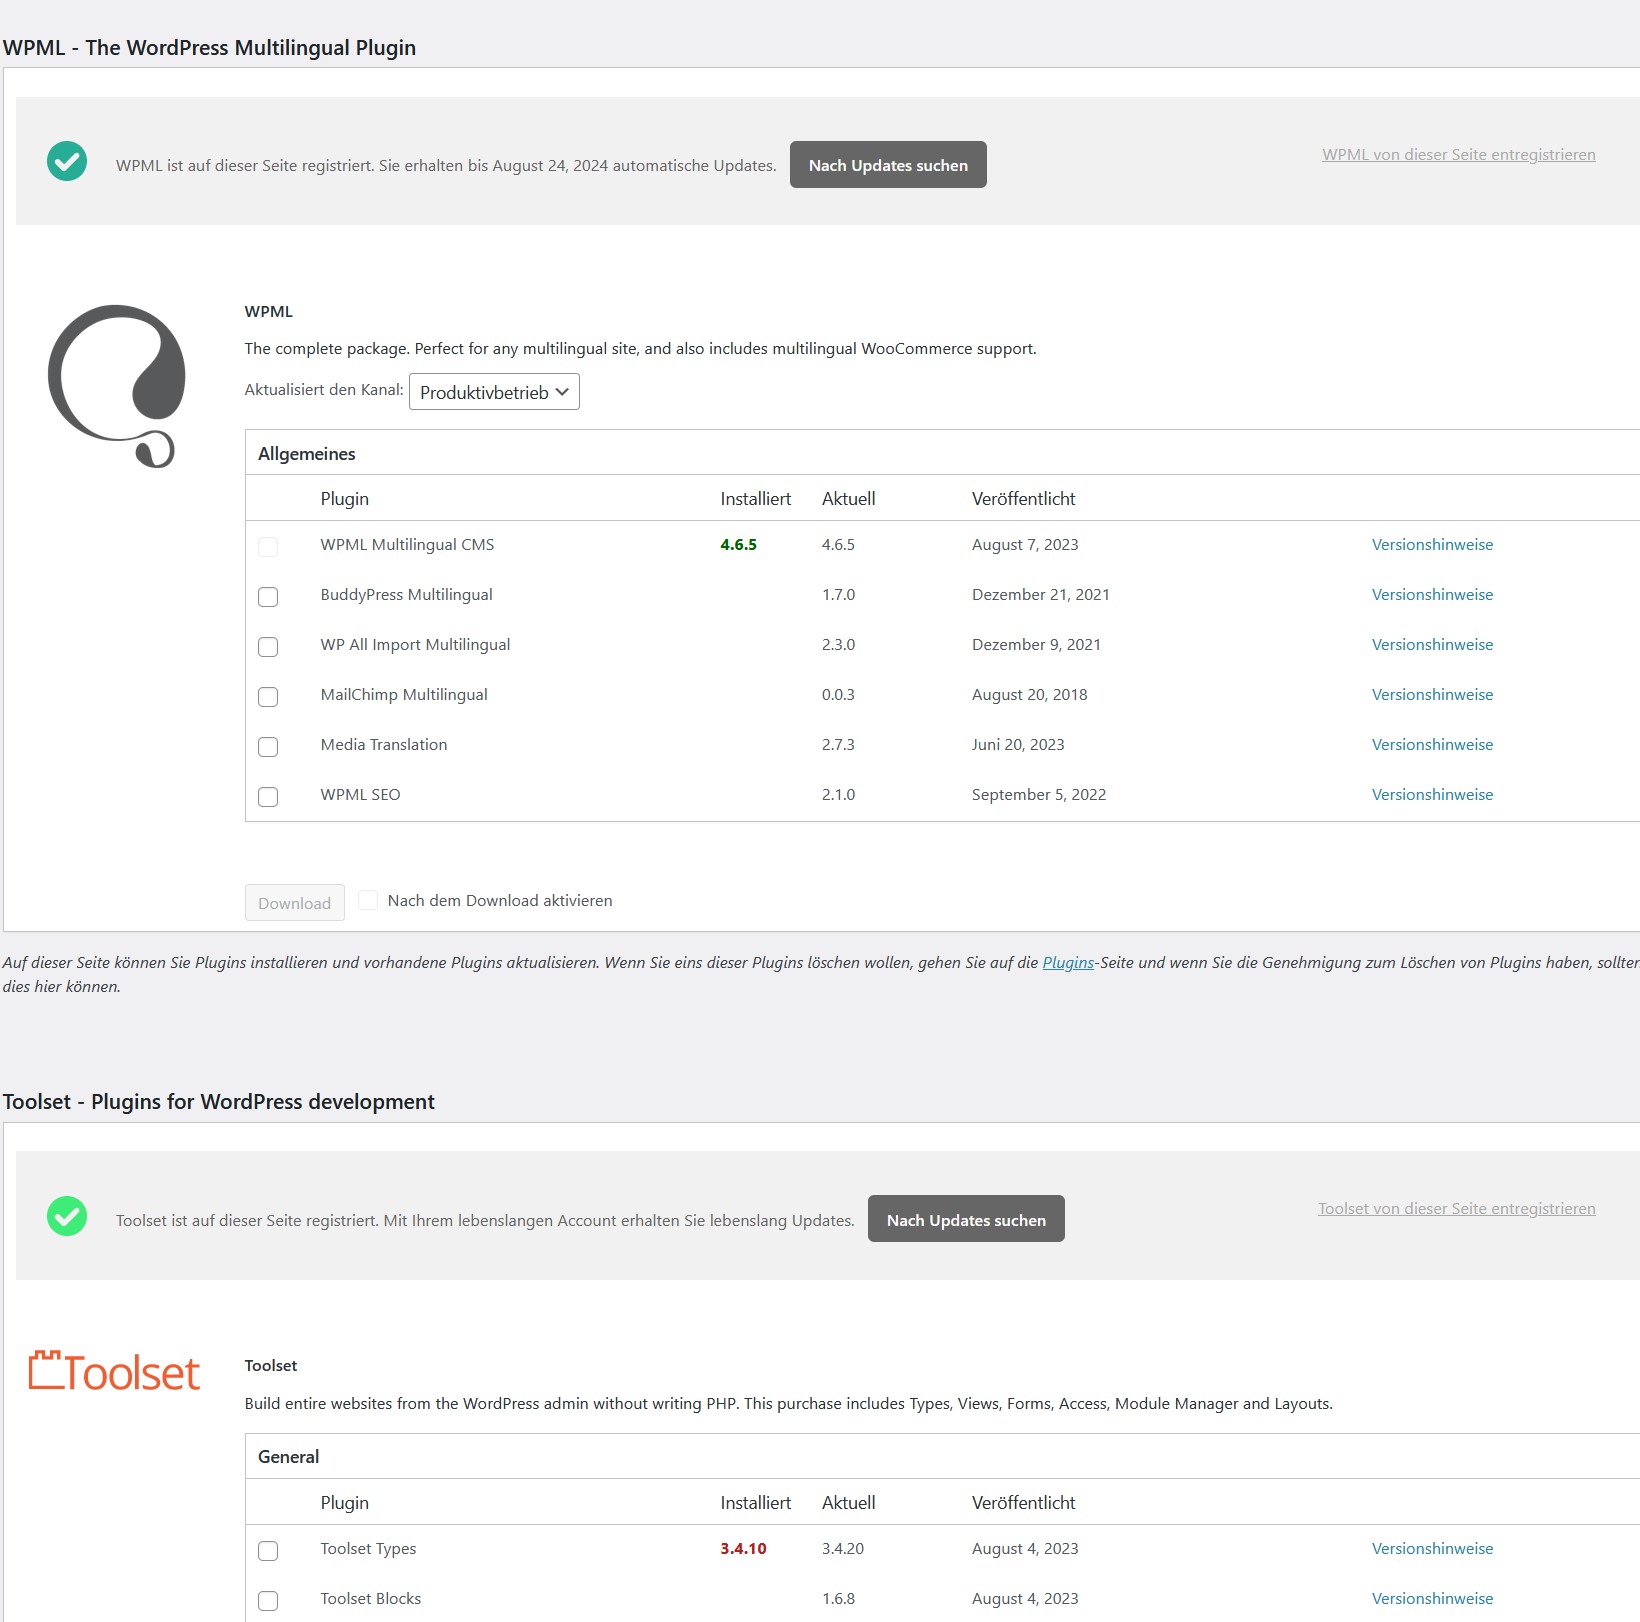The image size is (1640, 1622).
Task: Click 'WPML von dieser Seite entregistrieren' link
Action: [x=1459, y=155]
